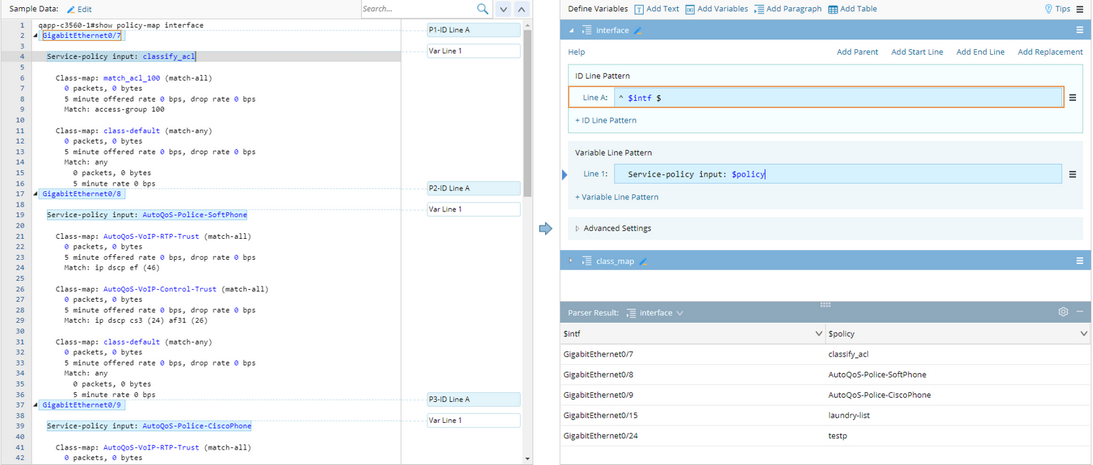This screenshot has height=465, width=1093.
Task: Jump to next search match with down arrow
Action: [x=503, y=9]
